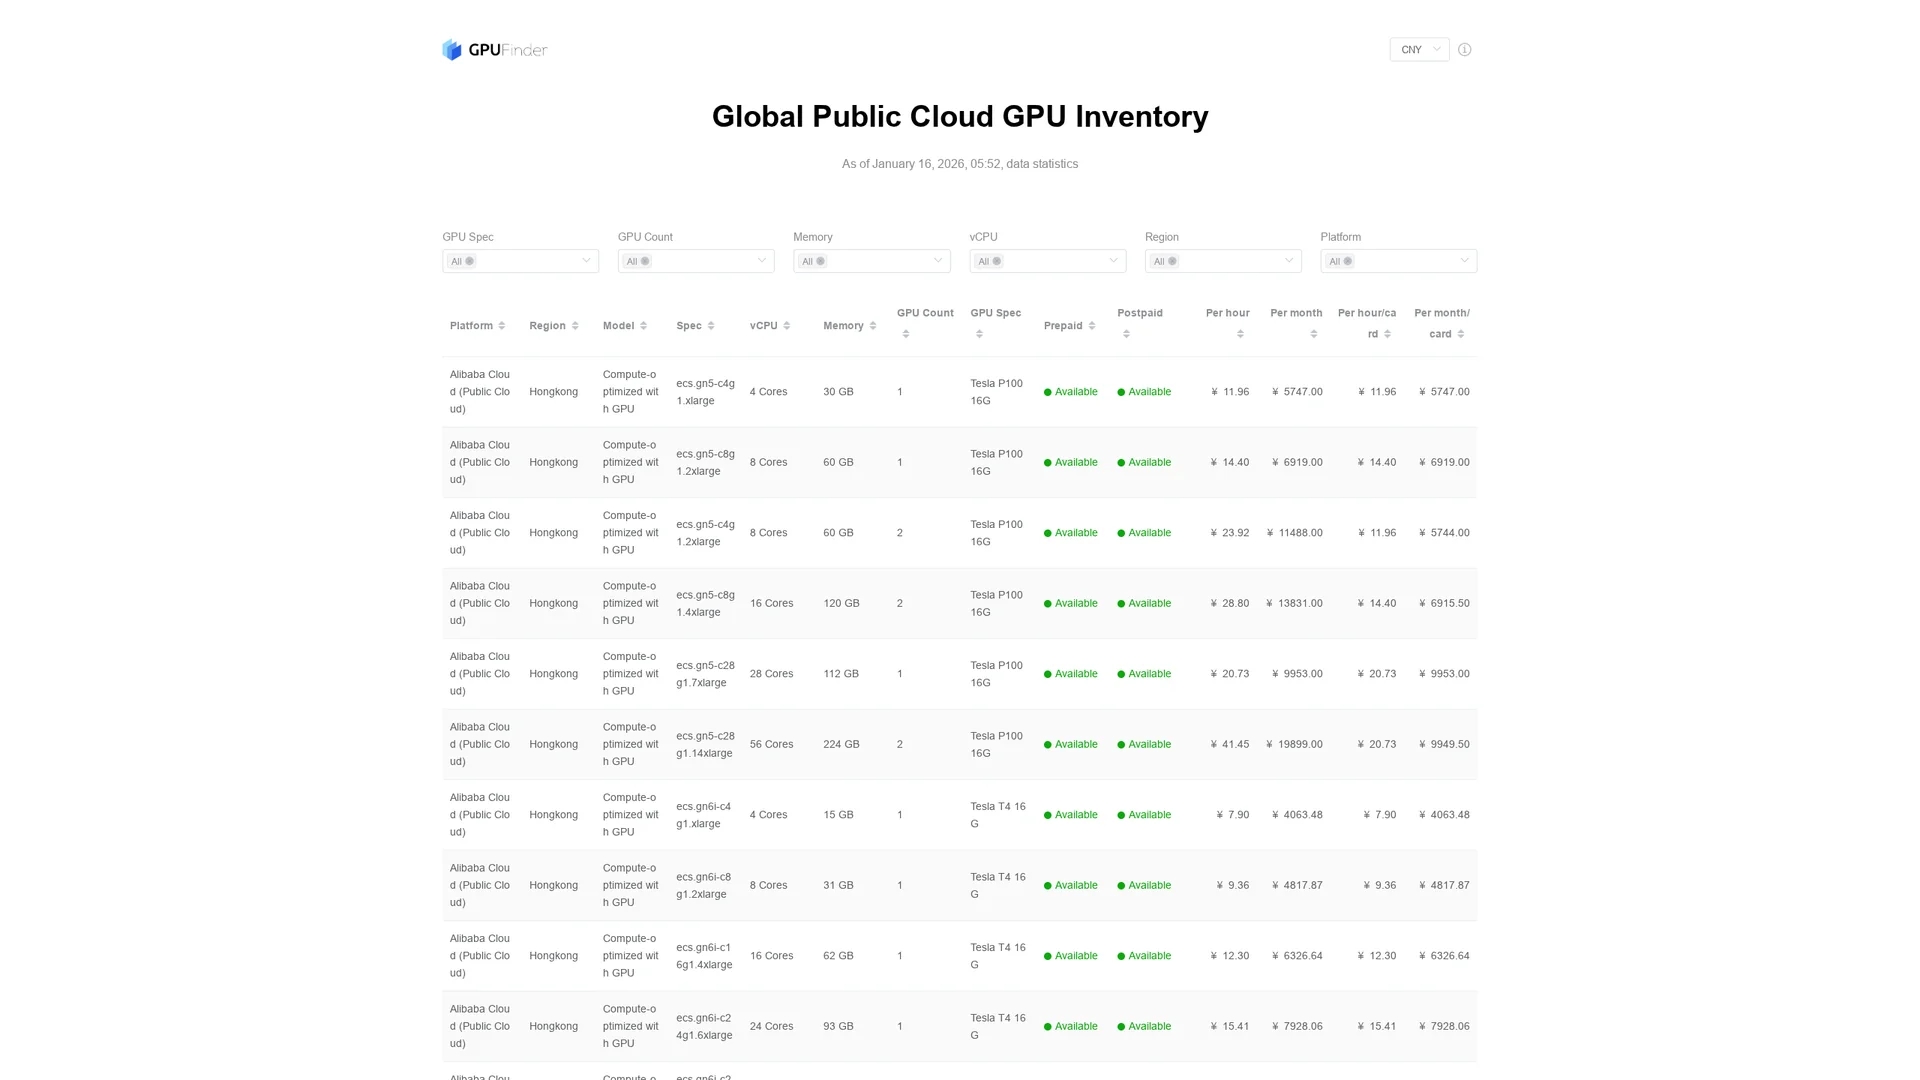Click Postpaid Available status for ecs.gn6i-c24g1.6xlarge
The width and height of the screenshot is (1920, 1080).
click(x=1144, y=1026)
